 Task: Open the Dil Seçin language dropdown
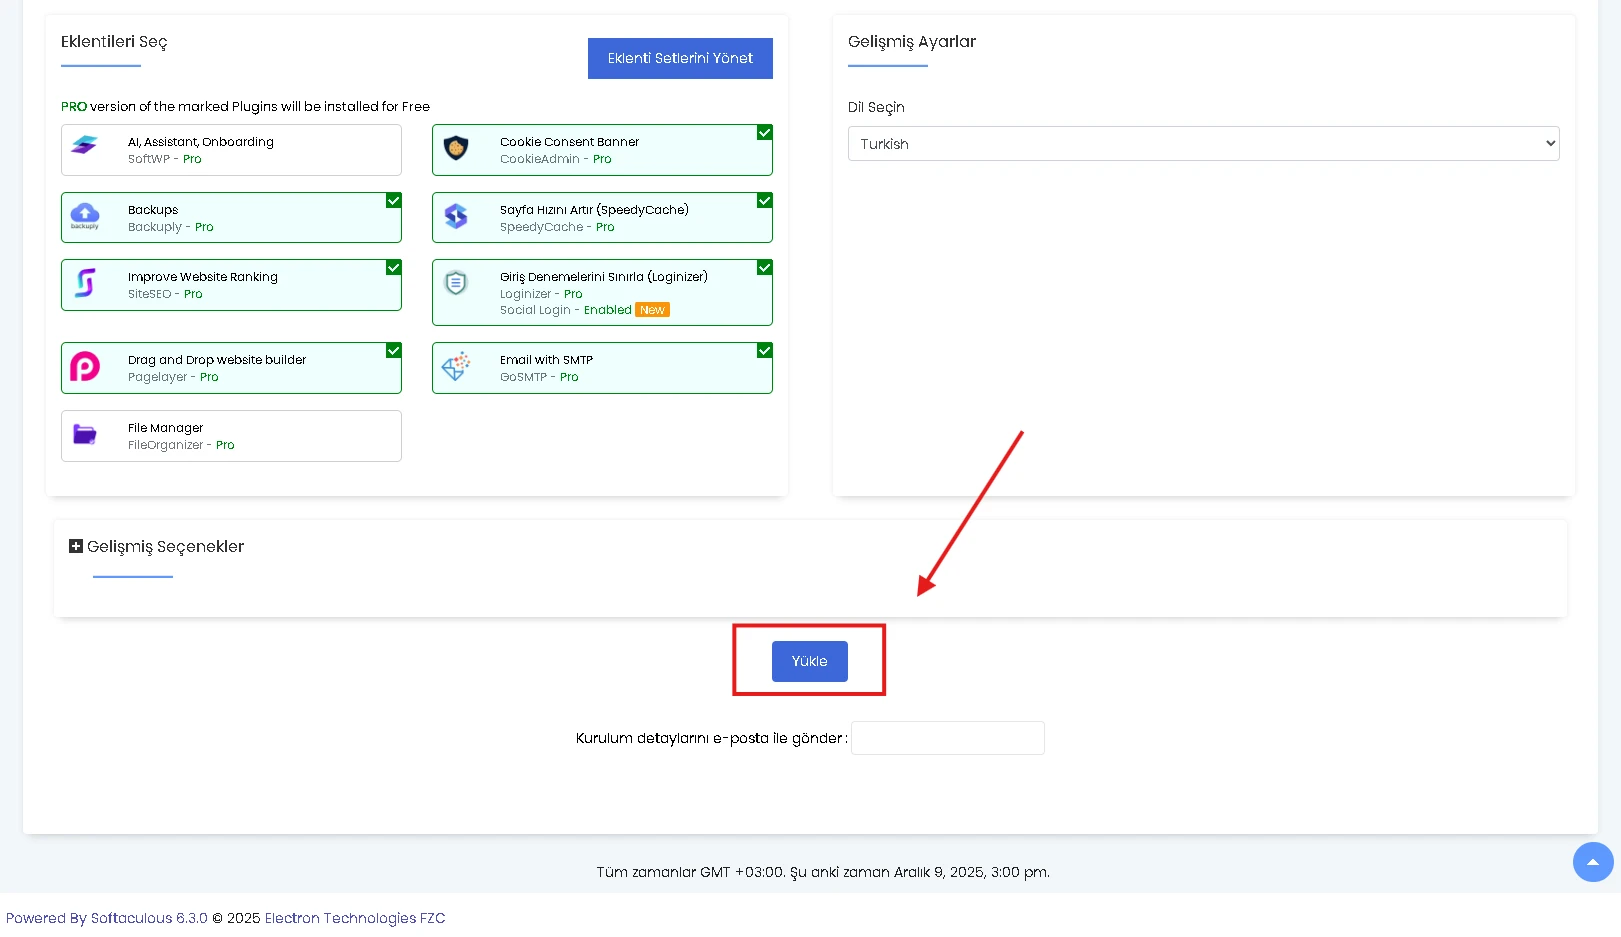[1202, 144]
